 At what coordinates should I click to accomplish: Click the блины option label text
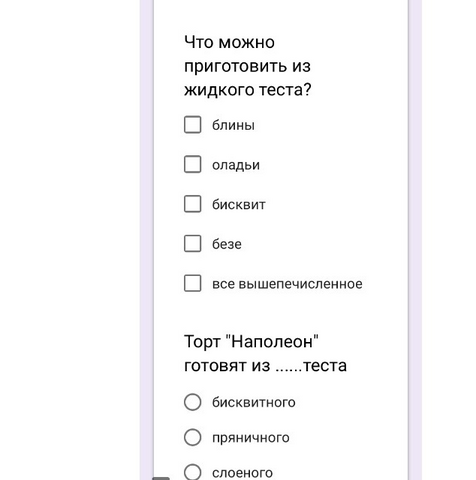(233, 125)
